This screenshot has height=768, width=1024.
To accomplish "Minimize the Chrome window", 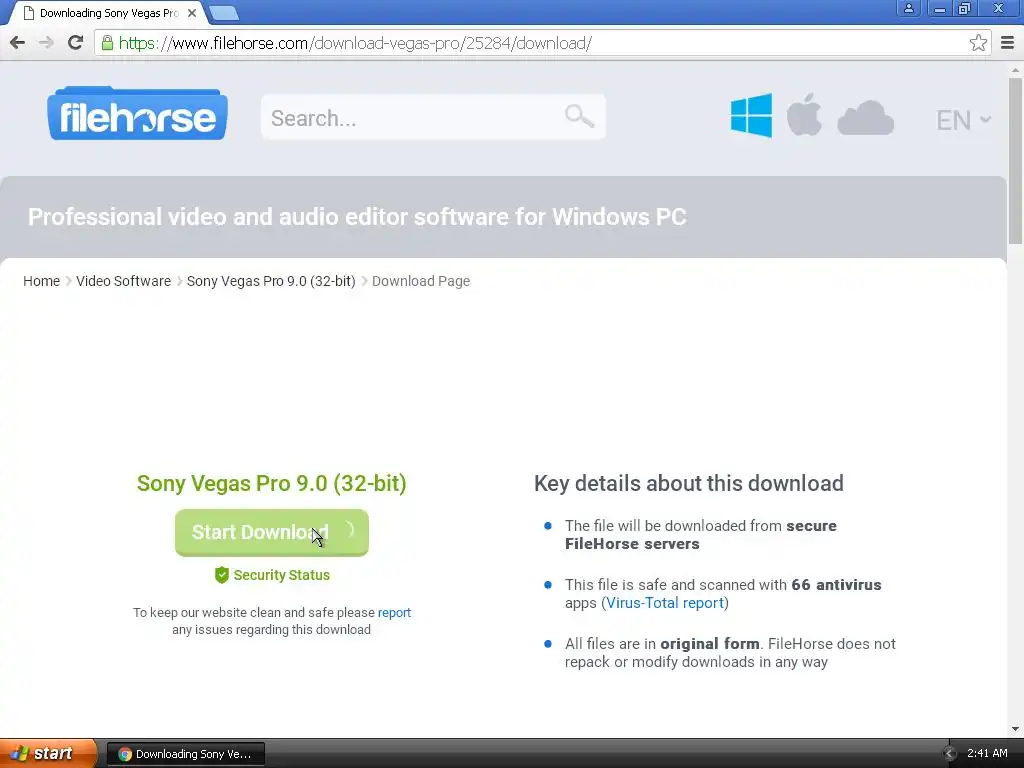I will tap(940, 8).
